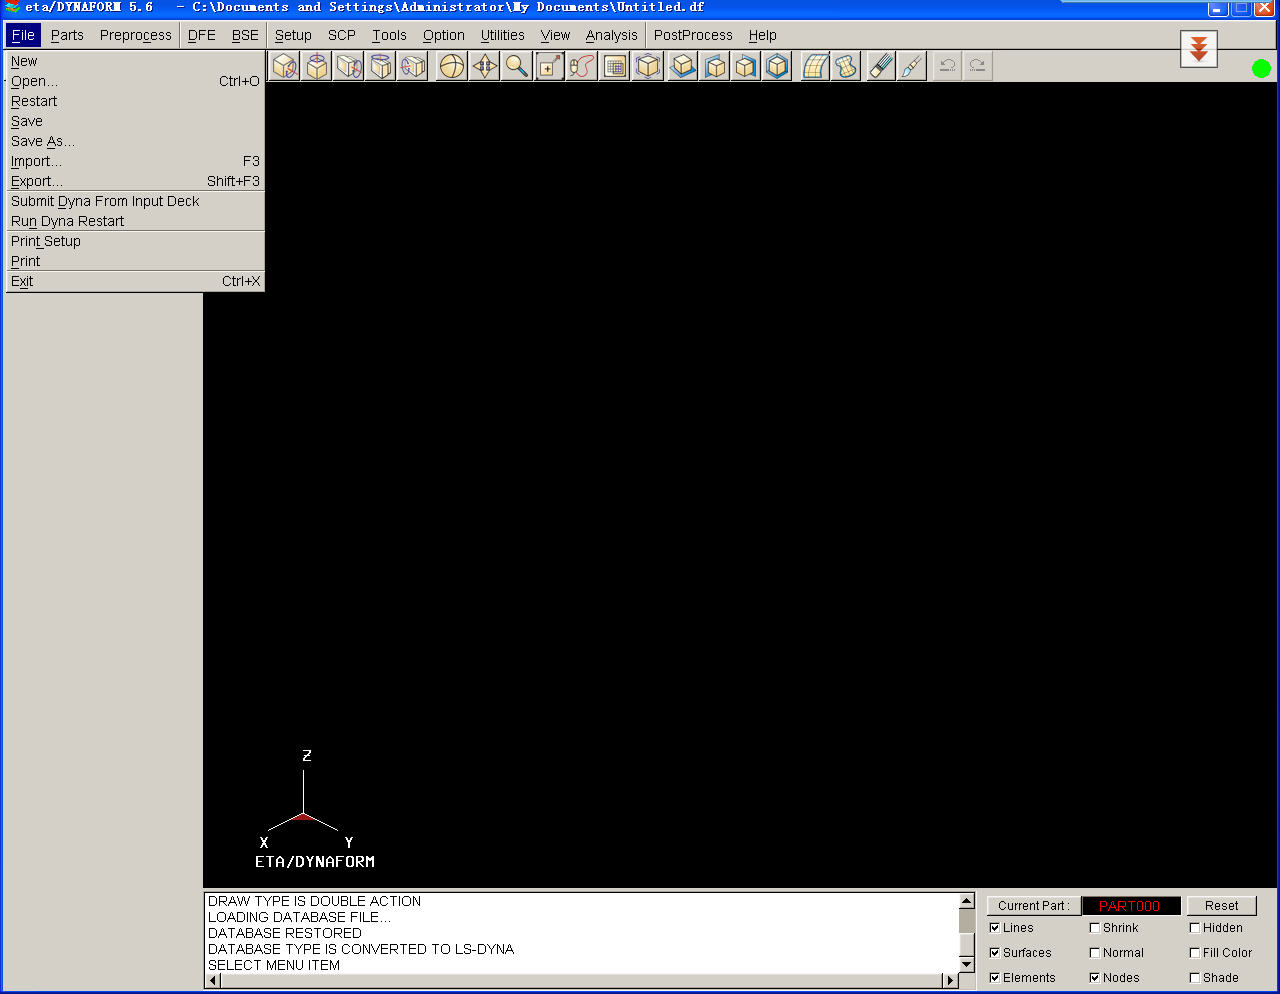The width and height of the screenshot is (1280, 994).
Task: Click the fit-to-screen cube icon
Action: (648, 67)
